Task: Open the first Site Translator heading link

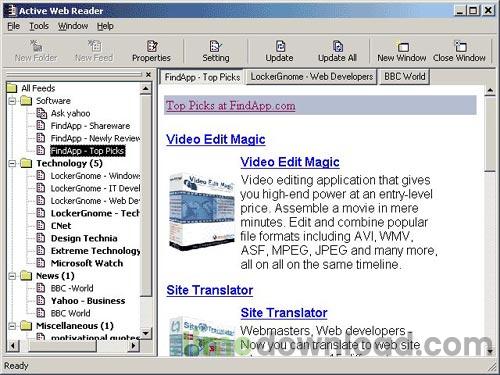Action: click(x=210, y=290)
